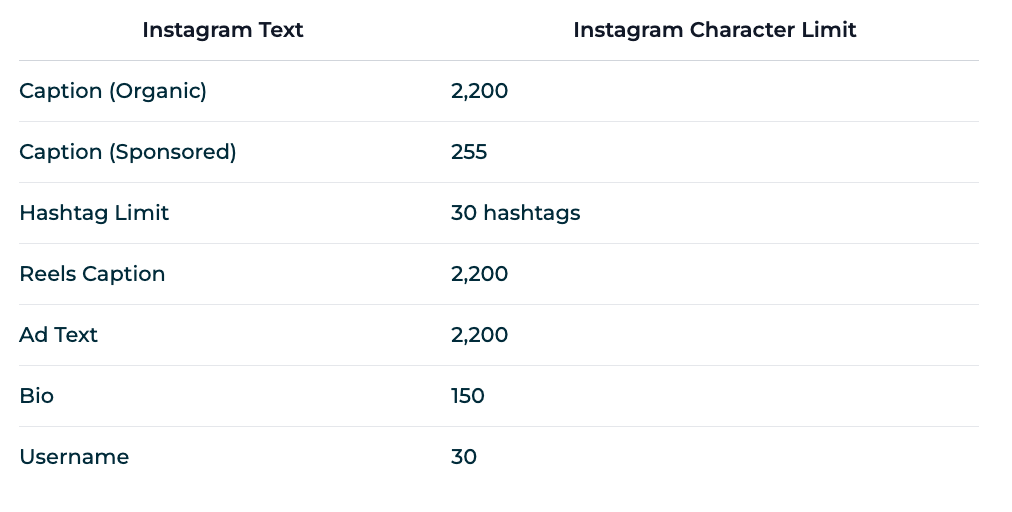Click the 2,200 value in Reels Caption row
Viewport: 1012px width, 512px height.
[480, 274]
